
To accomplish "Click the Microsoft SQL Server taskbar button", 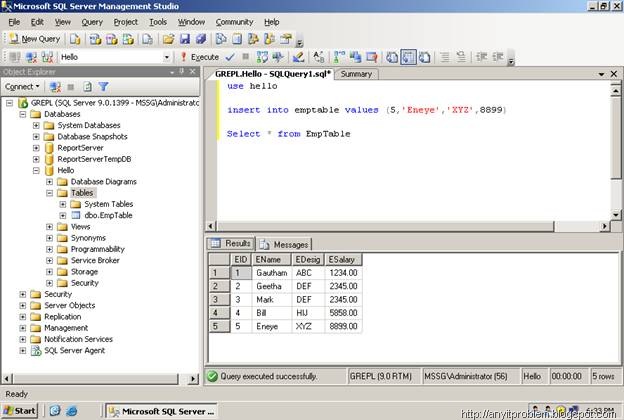I will tap(161, 411).
